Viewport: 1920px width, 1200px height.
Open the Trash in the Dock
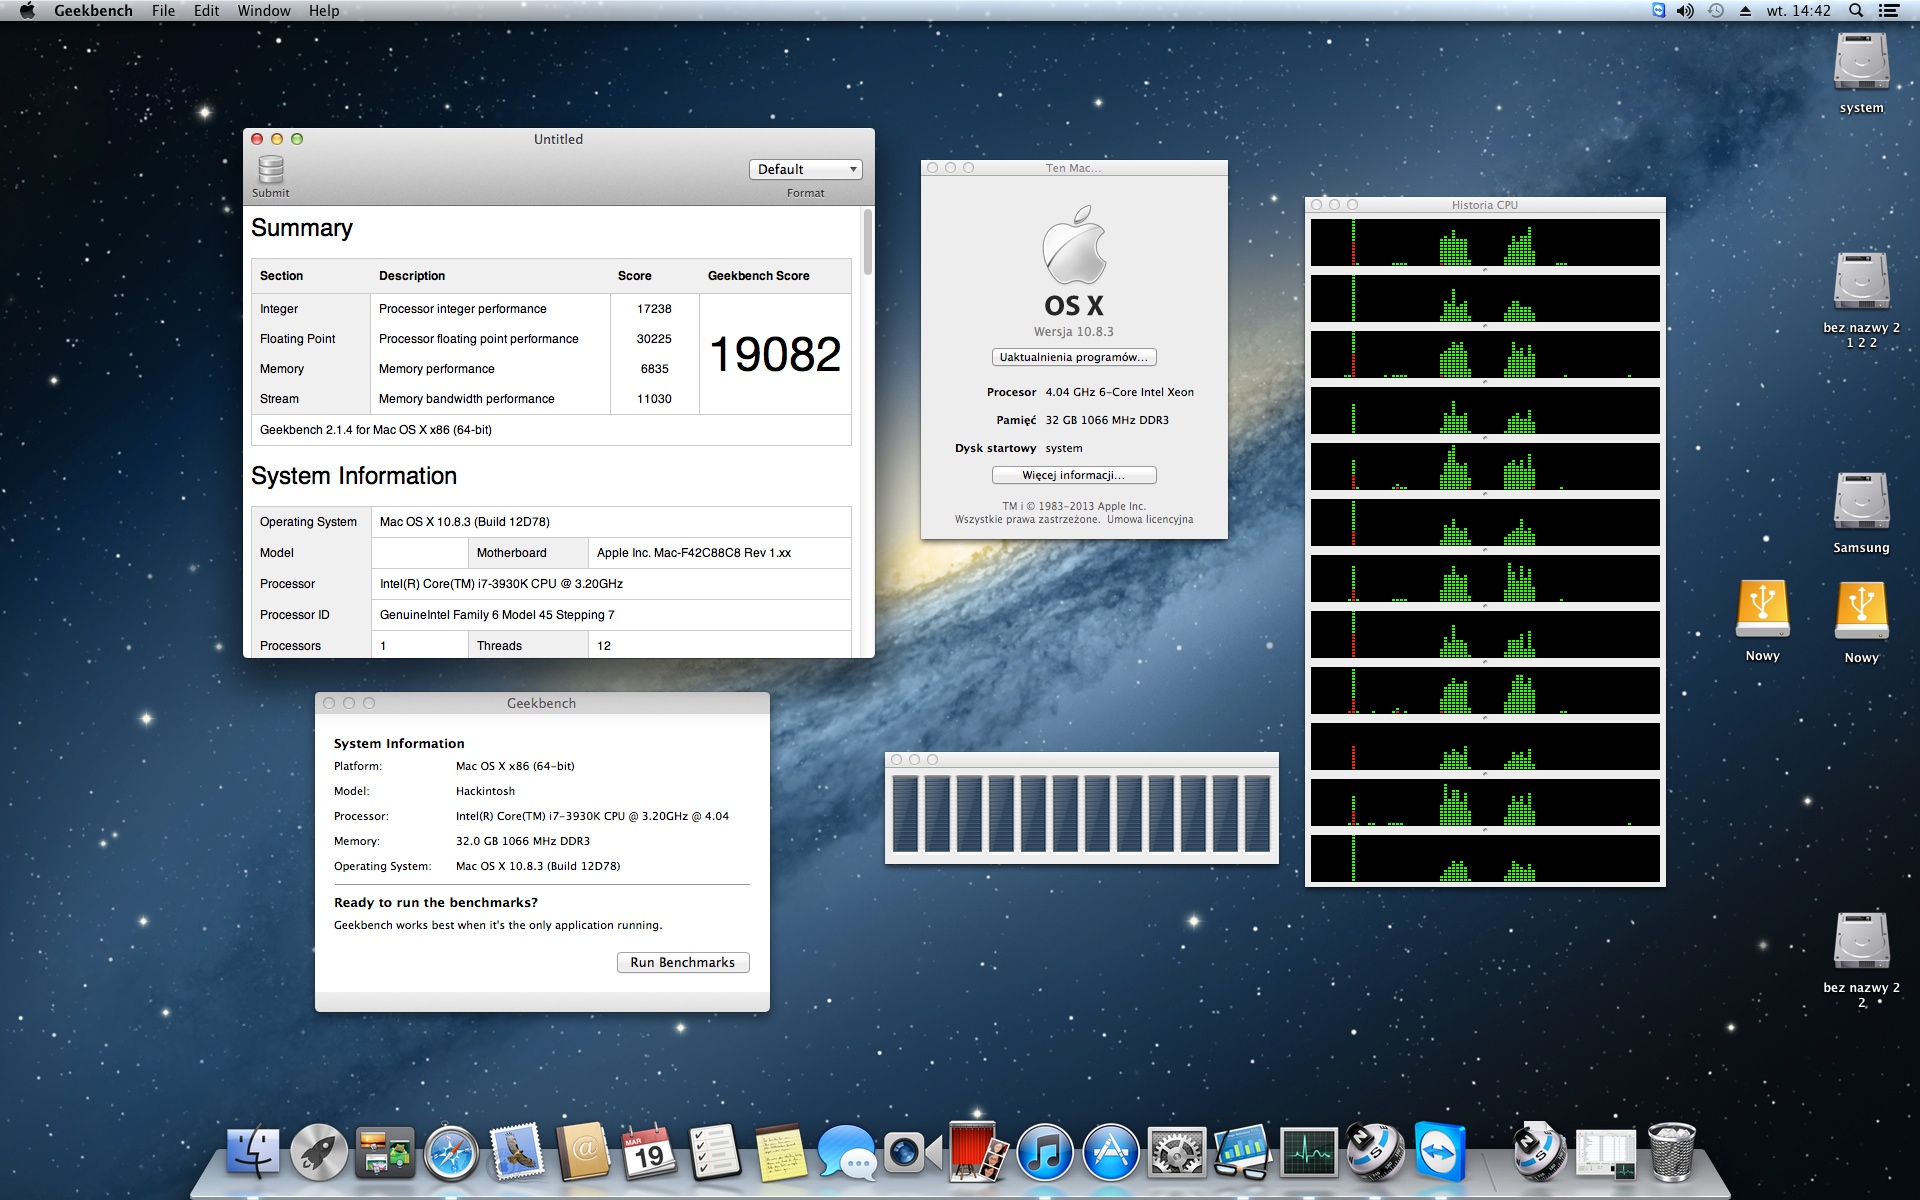coord(1671,1152)
